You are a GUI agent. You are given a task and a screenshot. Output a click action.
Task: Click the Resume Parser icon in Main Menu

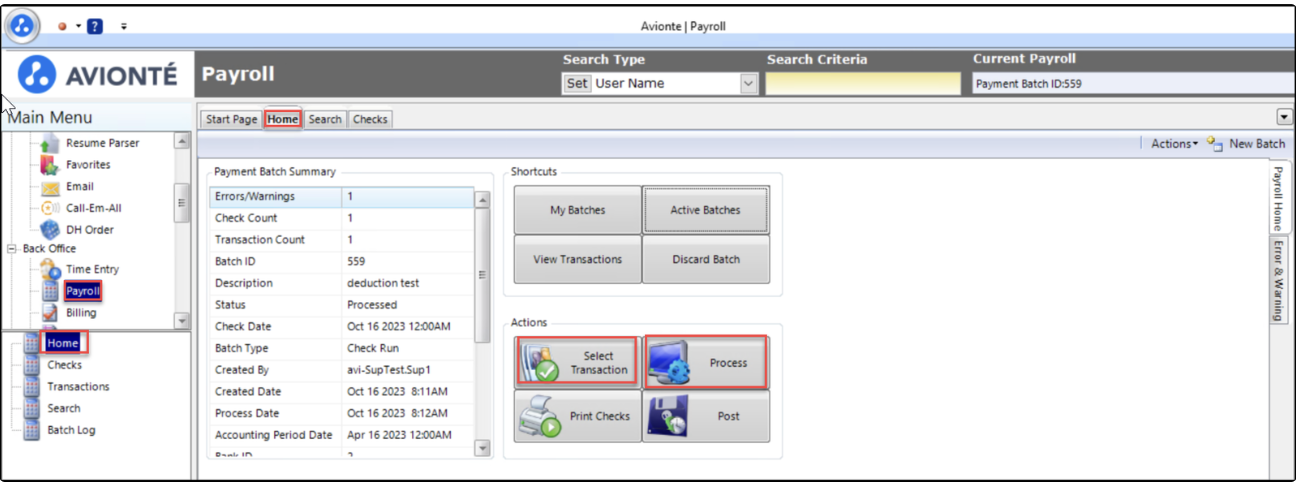[50, 144]
